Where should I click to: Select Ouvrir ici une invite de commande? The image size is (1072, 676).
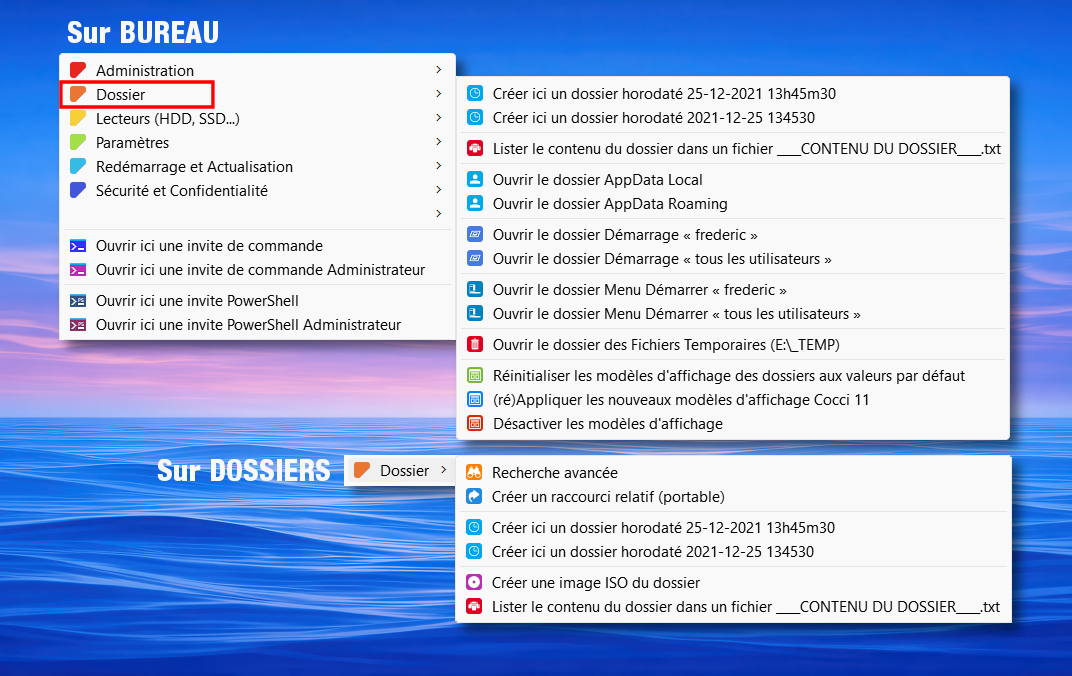[x=209, y=245]
